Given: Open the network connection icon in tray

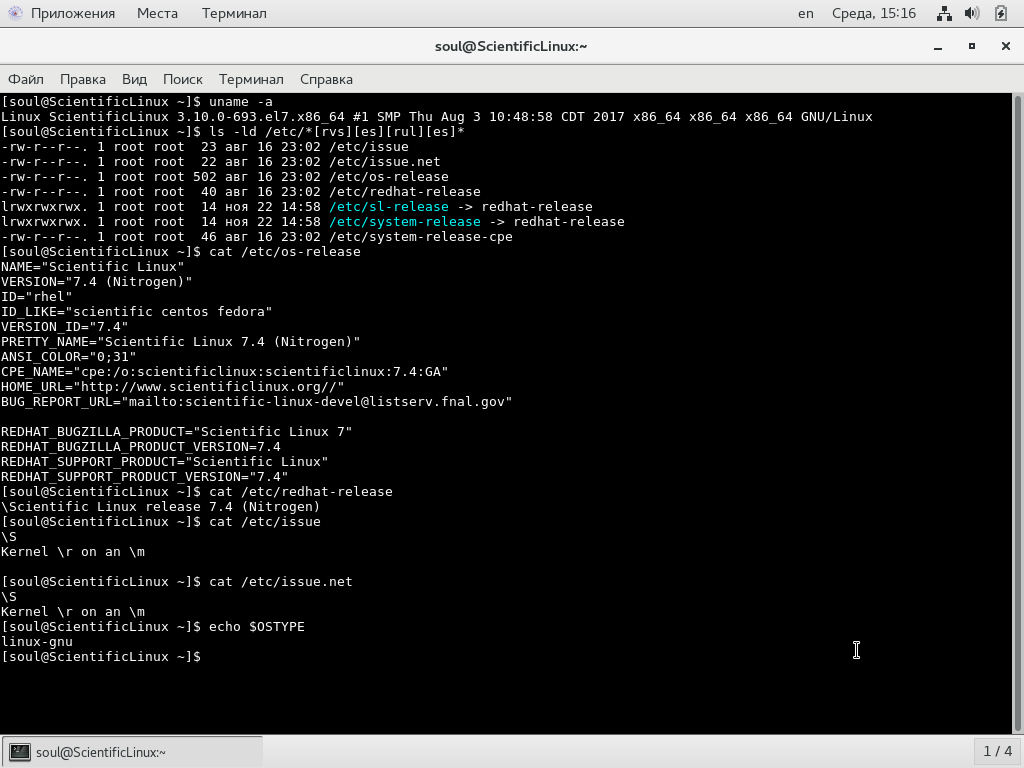Looking at the screenshot, I should [x=944, y=13].
